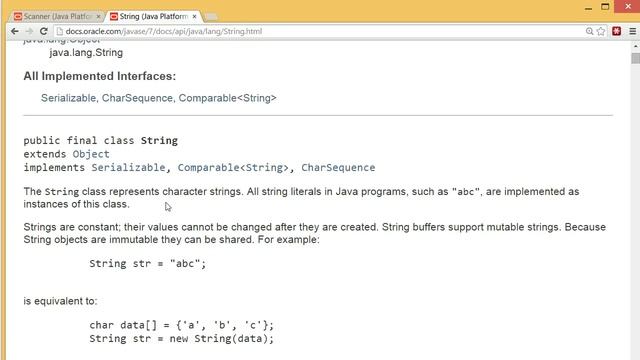Reload the String documentation page
The image size is (640, 360).
click(44, 31)
